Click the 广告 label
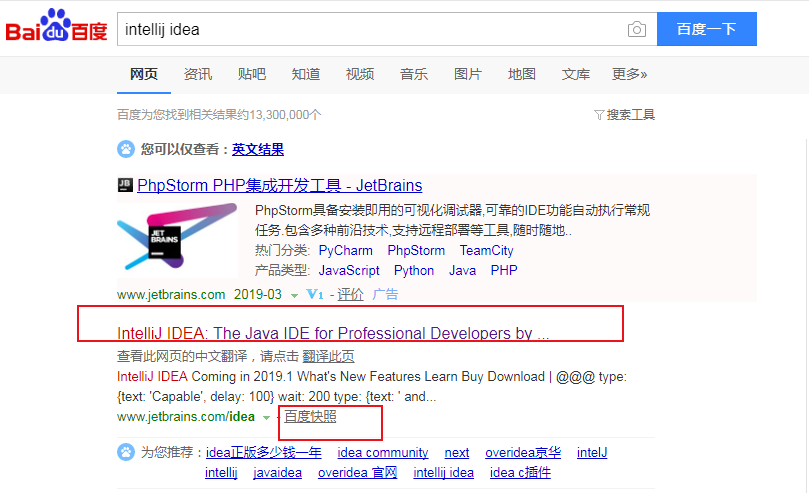Image resolution: width=809 pixels, height=493 pixels. [x=385, y=294]
